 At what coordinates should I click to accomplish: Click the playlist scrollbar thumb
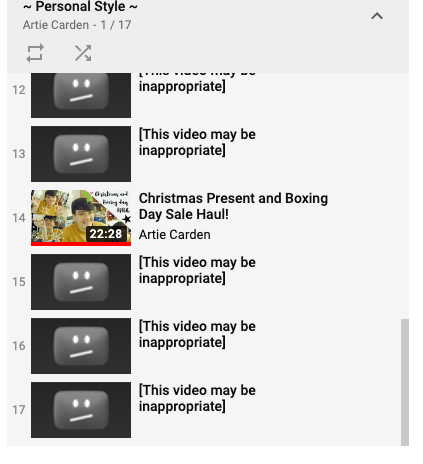click(405, 382)
